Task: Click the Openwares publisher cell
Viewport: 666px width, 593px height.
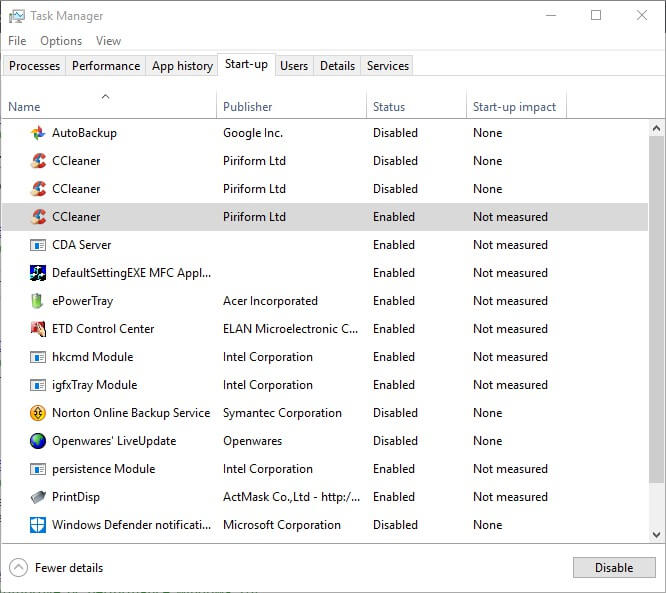Action: point(252,441)
